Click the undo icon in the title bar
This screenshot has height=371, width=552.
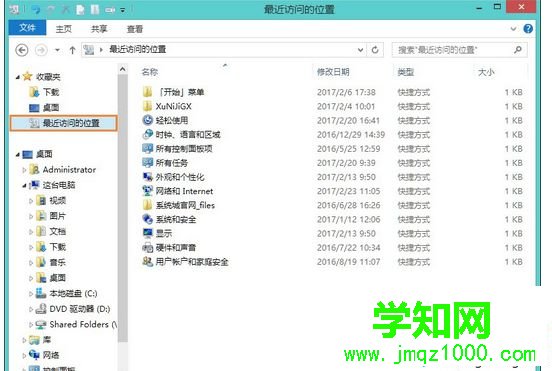click(36, 10)
